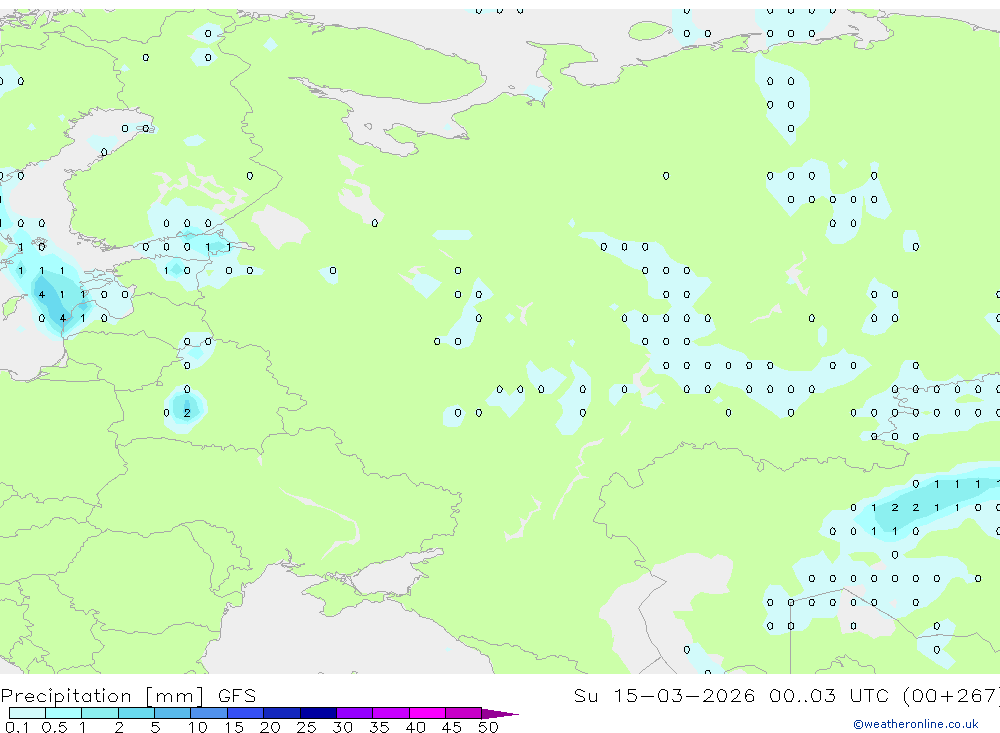Click the 2 mm value over Belarus
The height and width of the screenshot is (733, 1000).
pyautogui.click(x=187, y=413)
